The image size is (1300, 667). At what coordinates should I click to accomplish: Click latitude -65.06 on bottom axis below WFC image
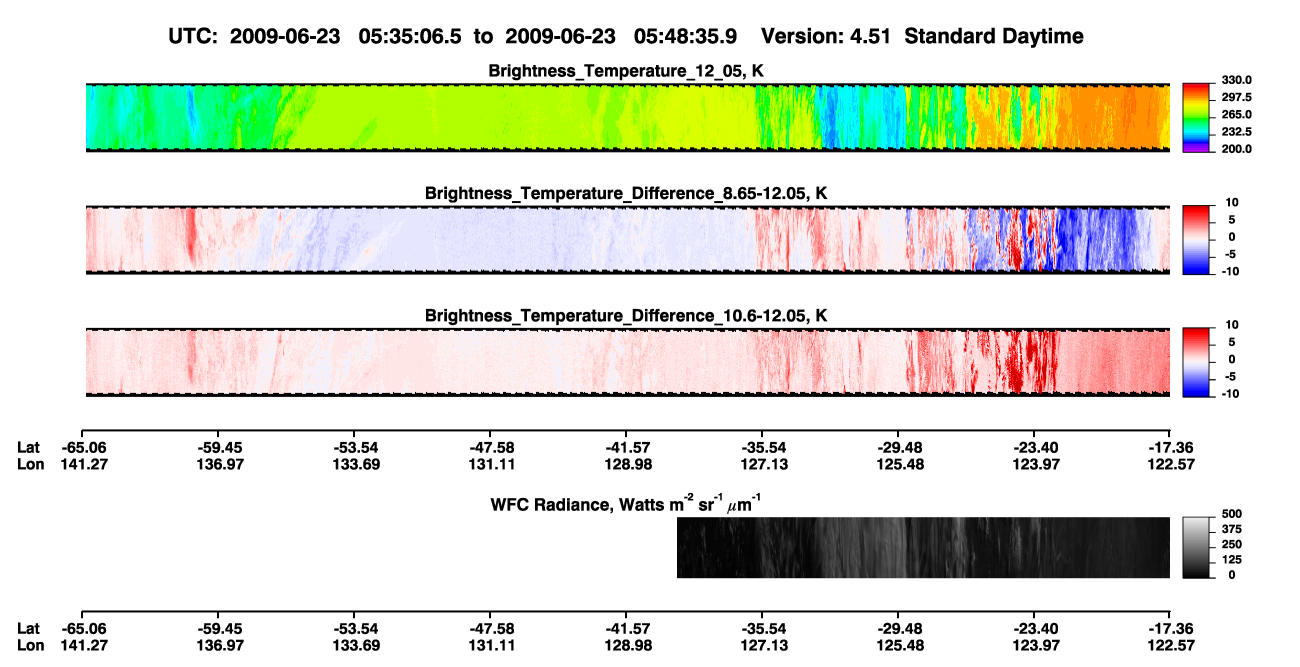(x=84, y=628)
